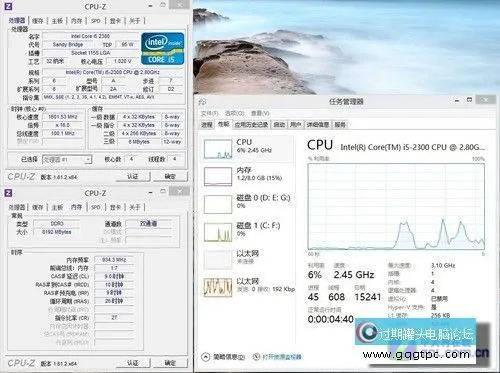Open 关于 tab in CPU-Z memory window
The height and width of the screenshot is (373, 500).
pos(134,207)
